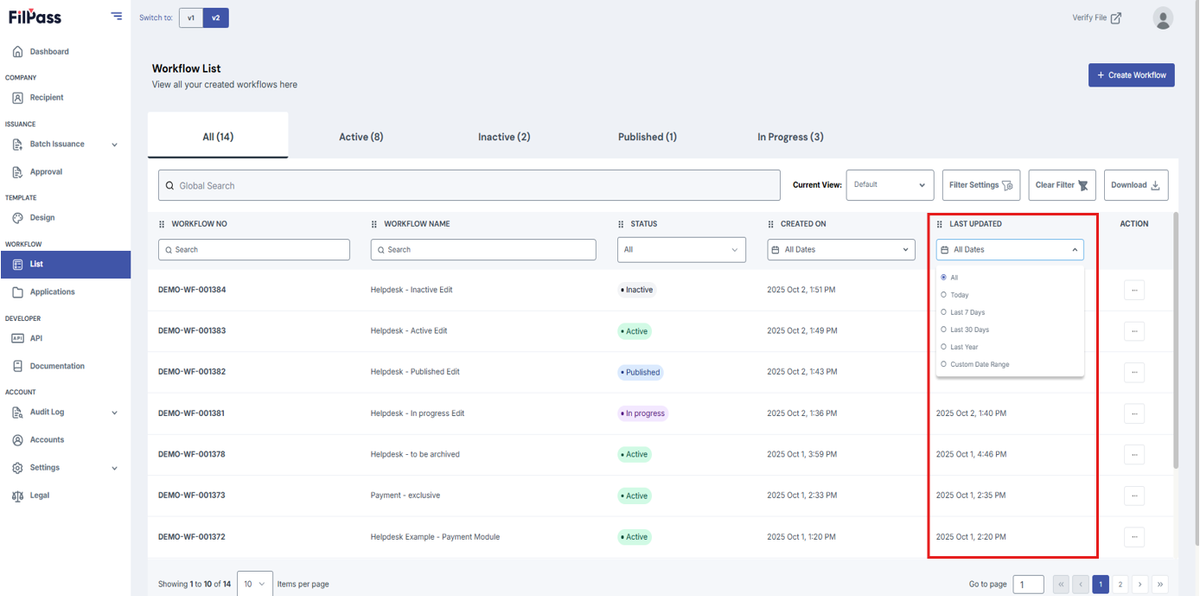Click the Legal scales icon
The height and width of the screenshot is (596, 1200).
pos(18,495)
